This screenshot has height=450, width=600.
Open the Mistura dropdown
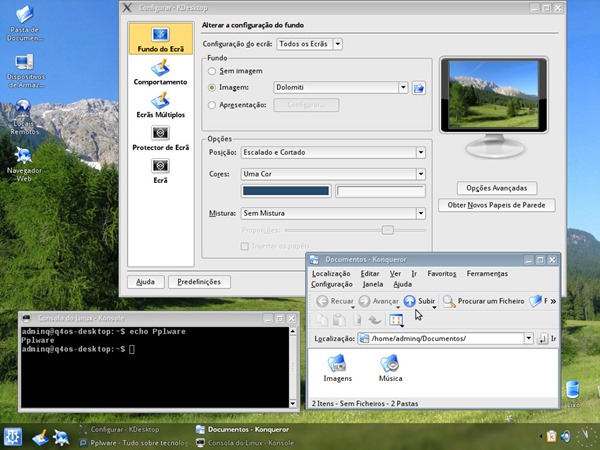[x=333, y=213]
